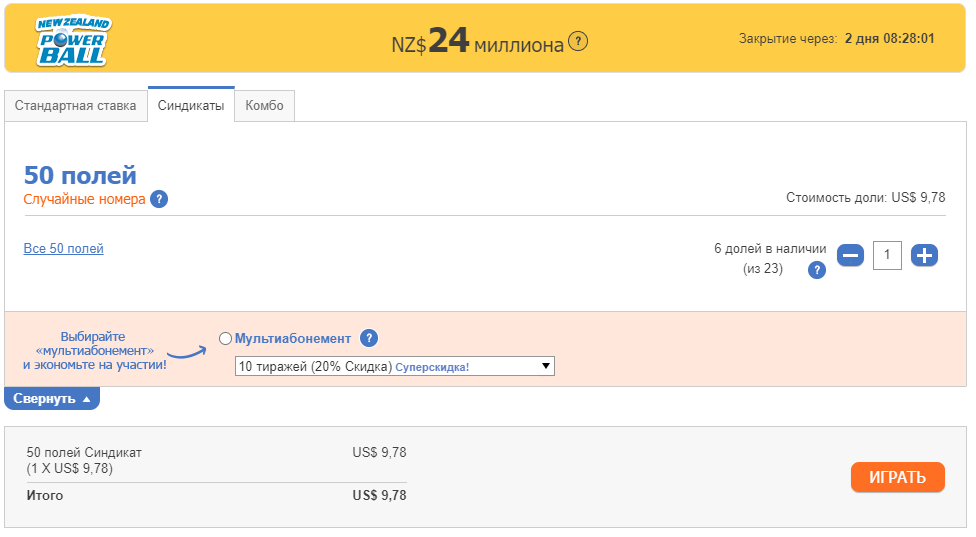The width and height of the screenshot is (976, 537).
Task: Open the 10 тиражей discount dropdown
Action: pyautogui.click(x=395, y=367)
